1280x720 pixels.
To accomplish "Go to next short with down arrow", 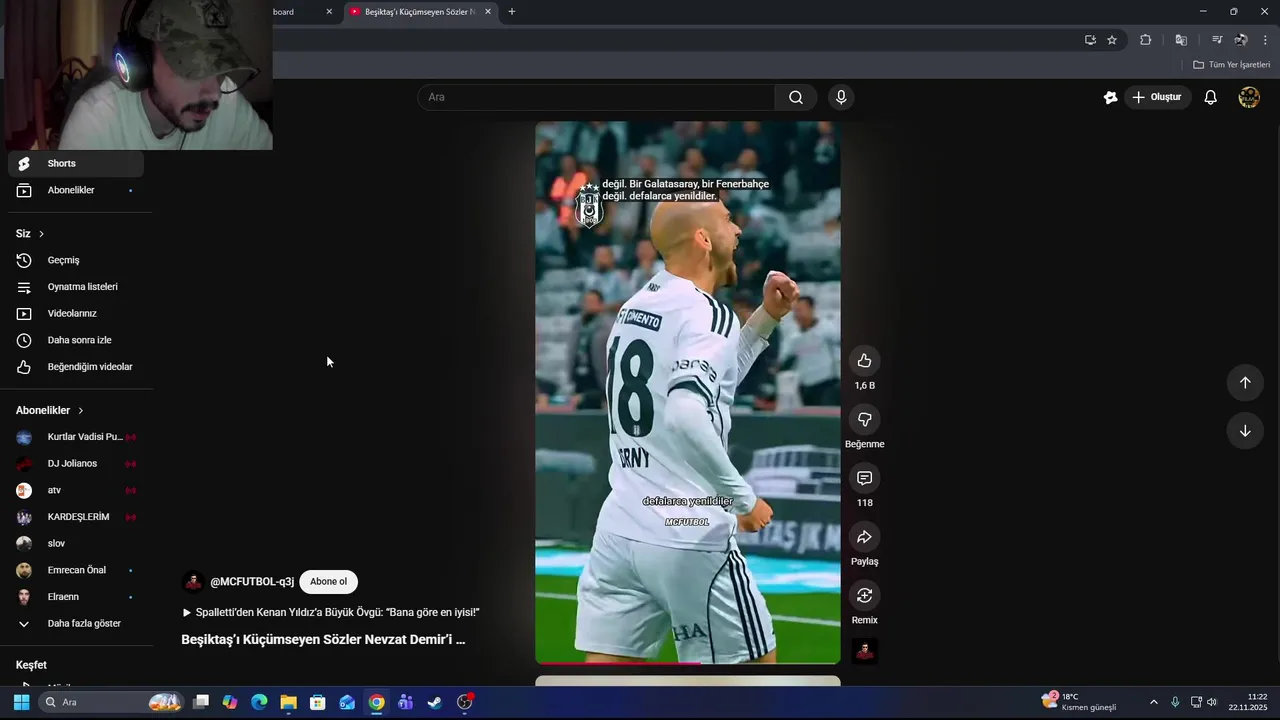I will coord(1245,431).
